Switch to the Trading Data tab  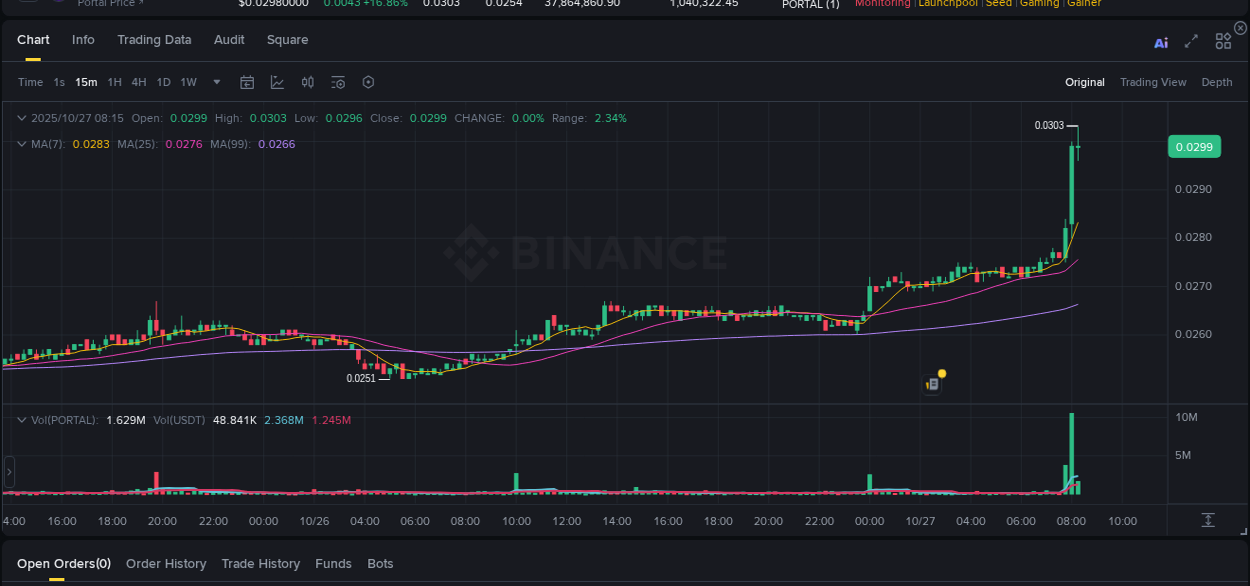click(x=154, y=40)
